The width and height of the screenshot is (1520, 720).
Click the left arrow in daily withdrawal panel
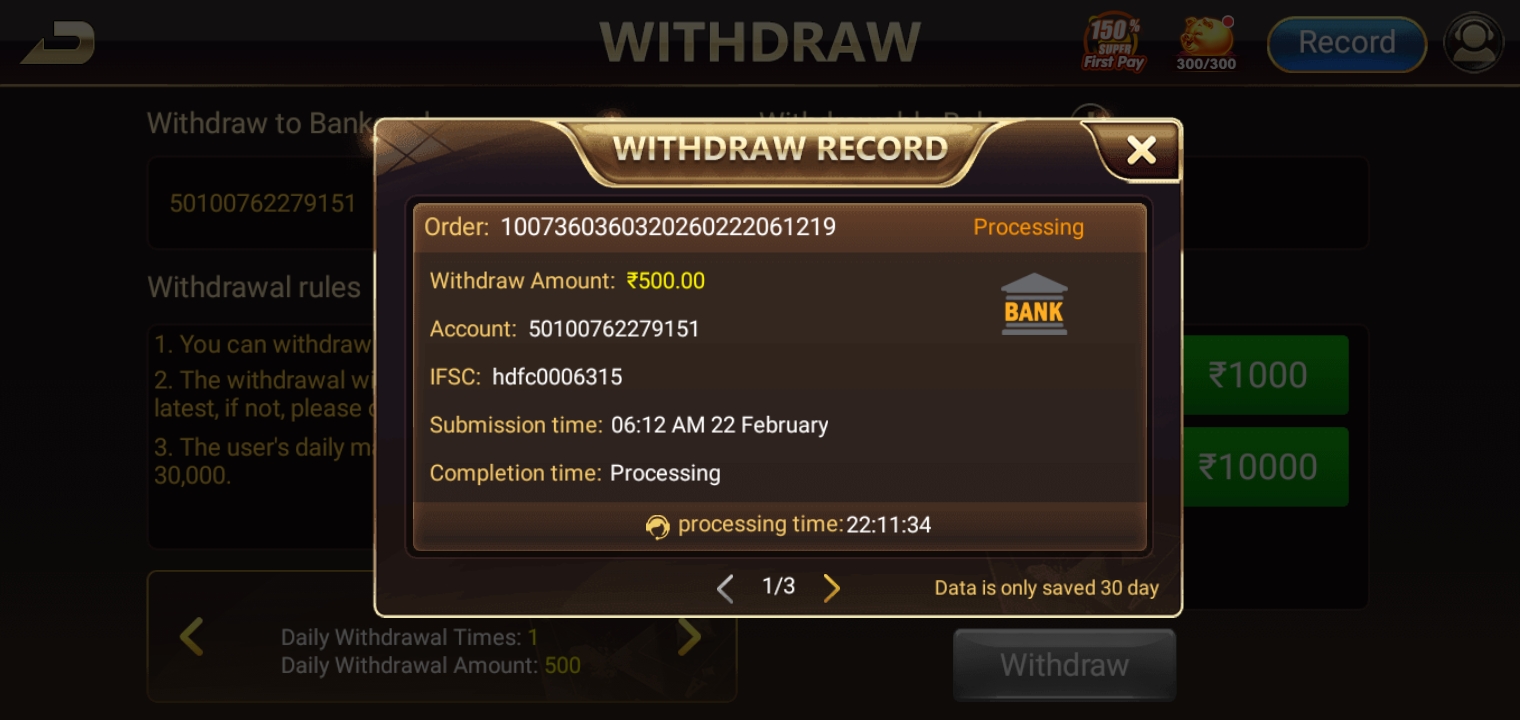click(191, 636)
